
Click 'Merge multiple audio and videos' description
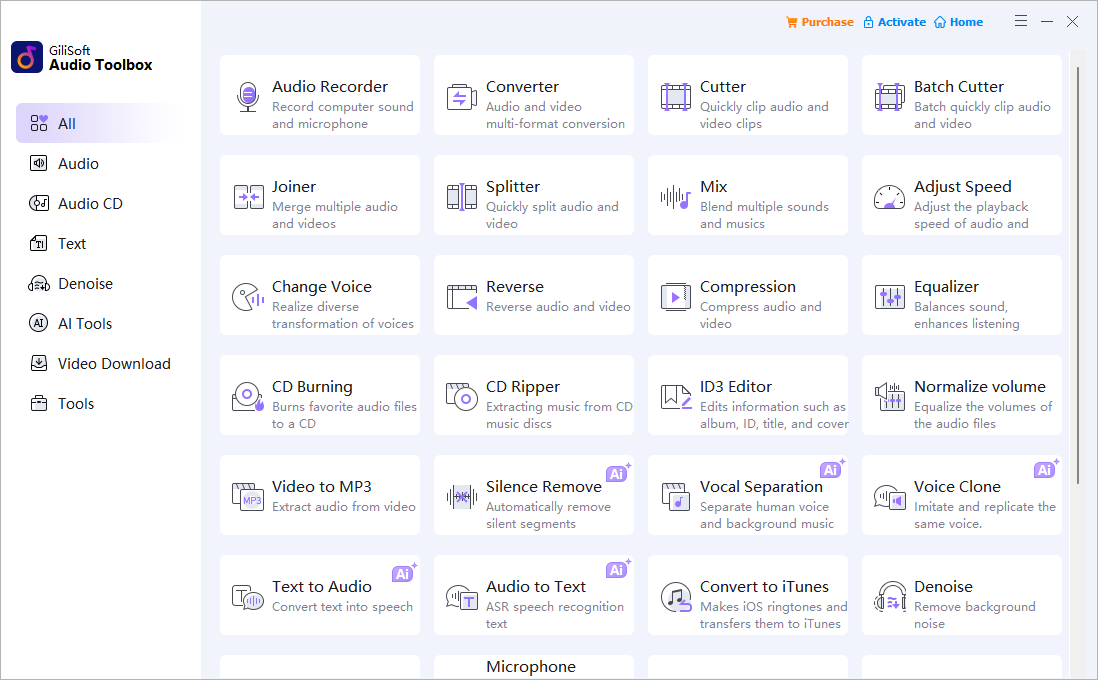[x=335, y=215]
